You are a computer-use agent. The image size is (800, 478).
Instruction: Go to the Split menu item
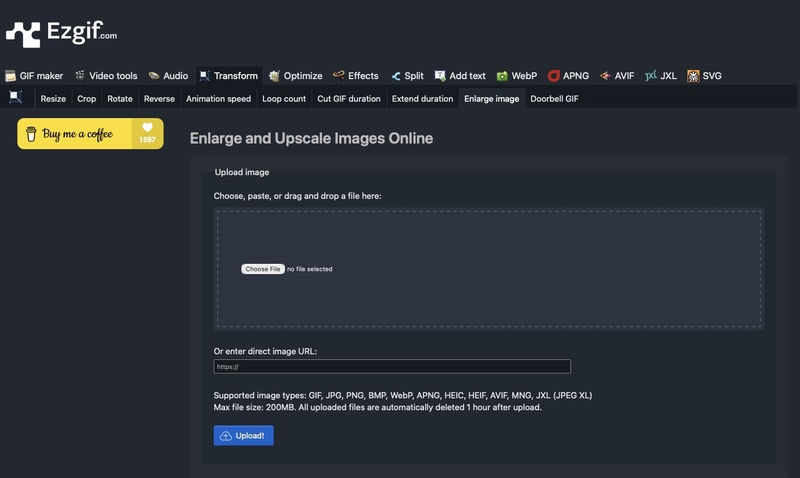click(407, 76)
